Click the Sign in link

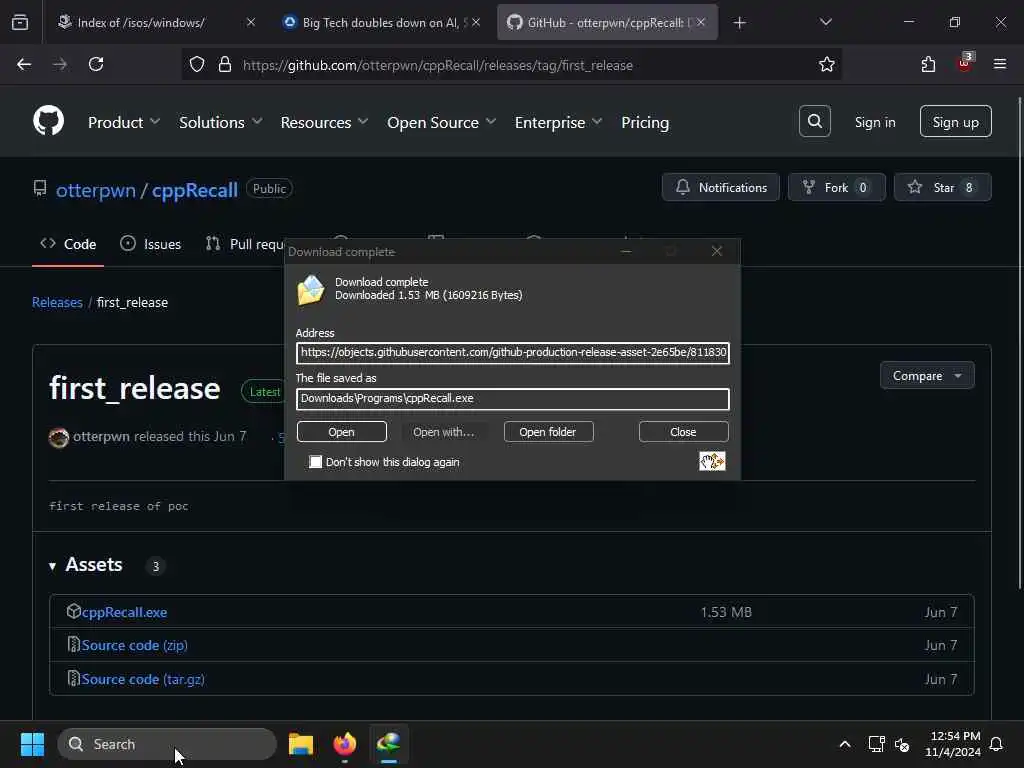(875, 122)
